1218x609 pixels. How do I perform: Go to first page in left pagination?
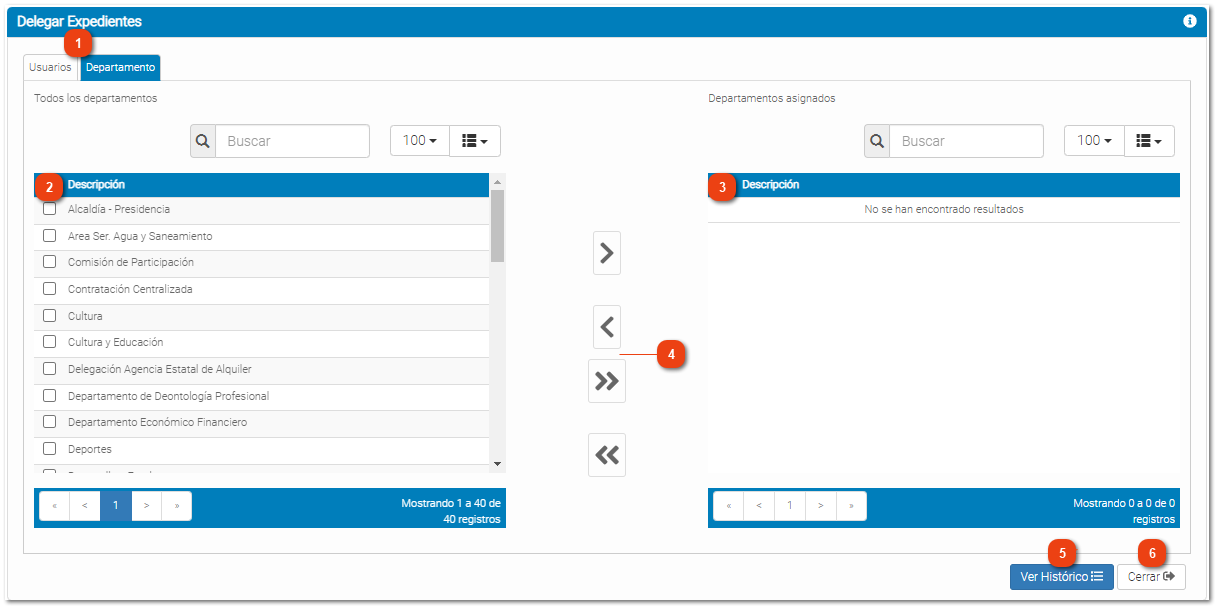(x=54, y=506)
